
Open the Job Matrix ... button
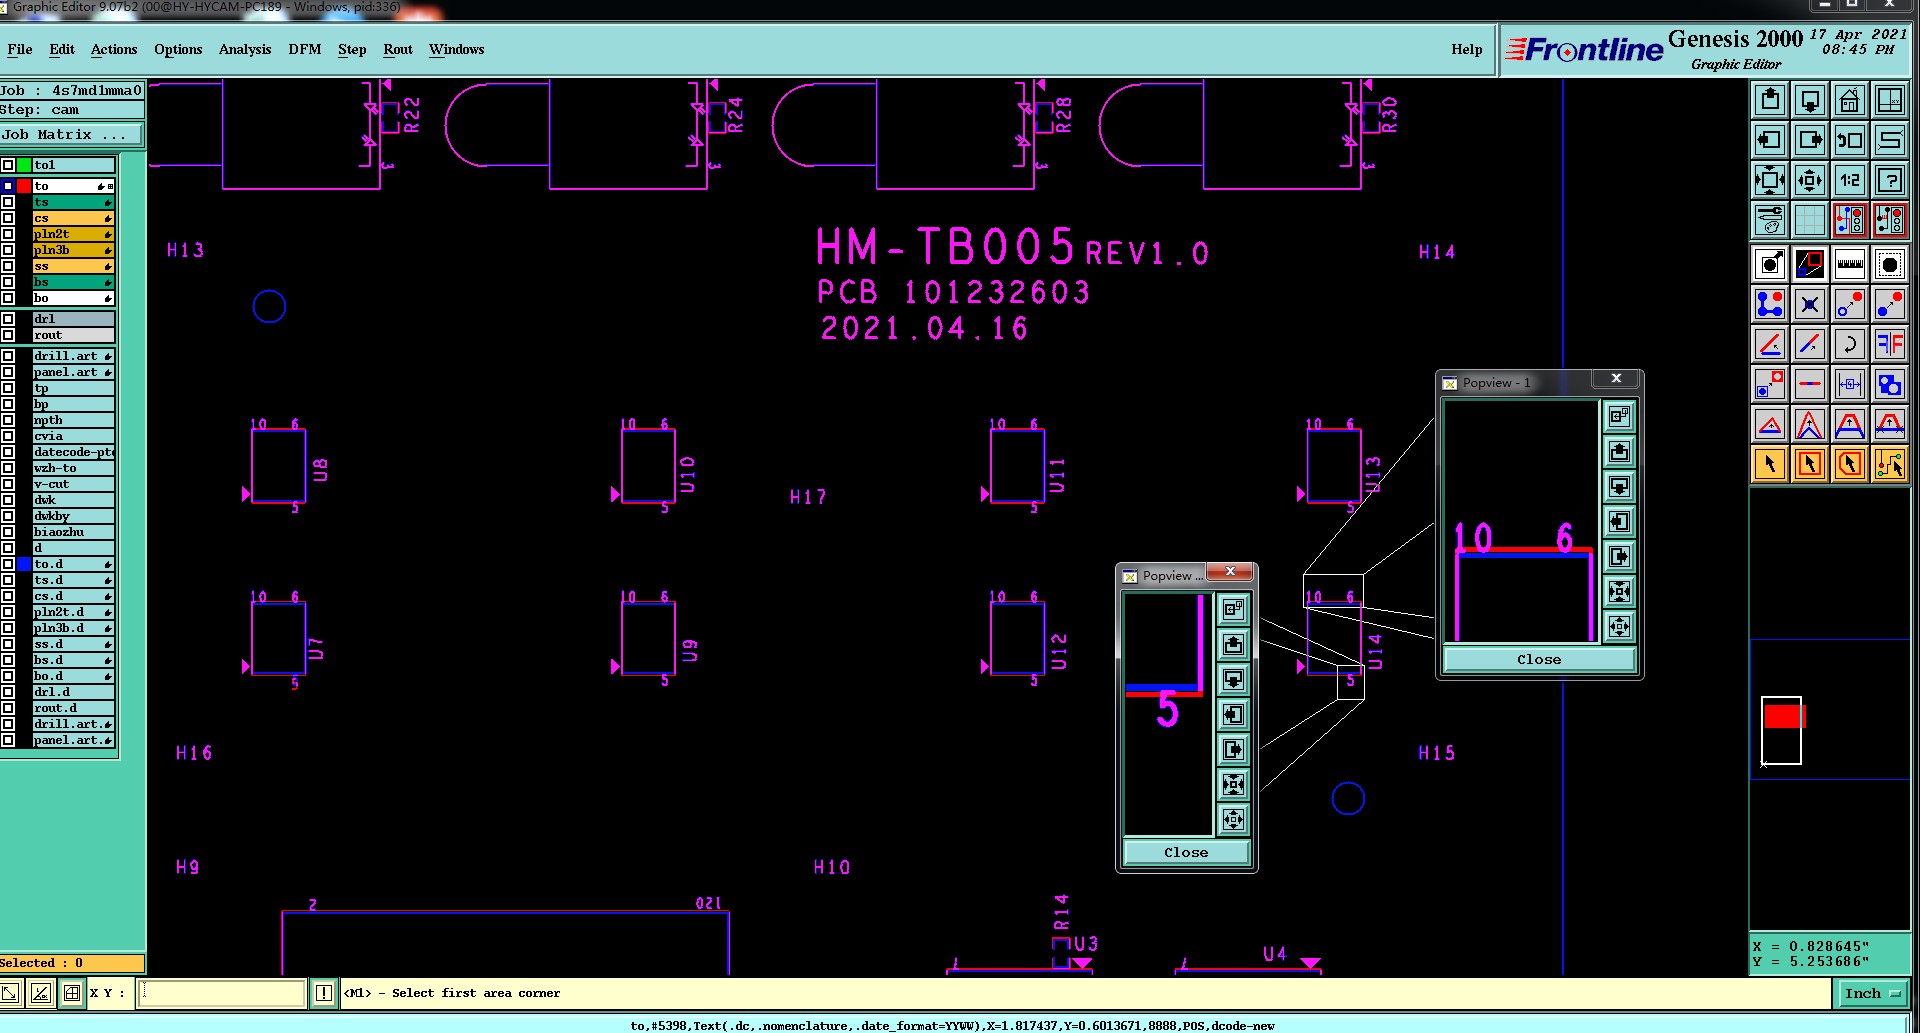[72, 135]
